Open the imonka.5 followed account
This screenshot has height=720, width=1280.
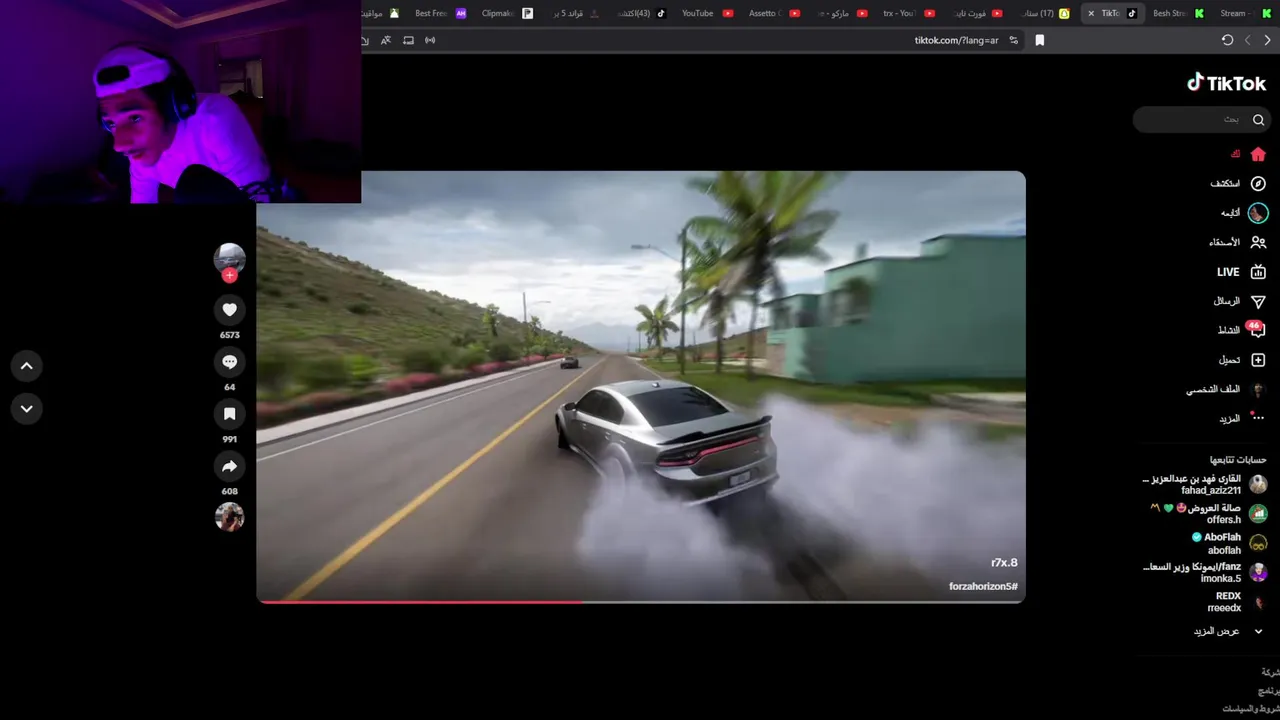[1204, 572]
